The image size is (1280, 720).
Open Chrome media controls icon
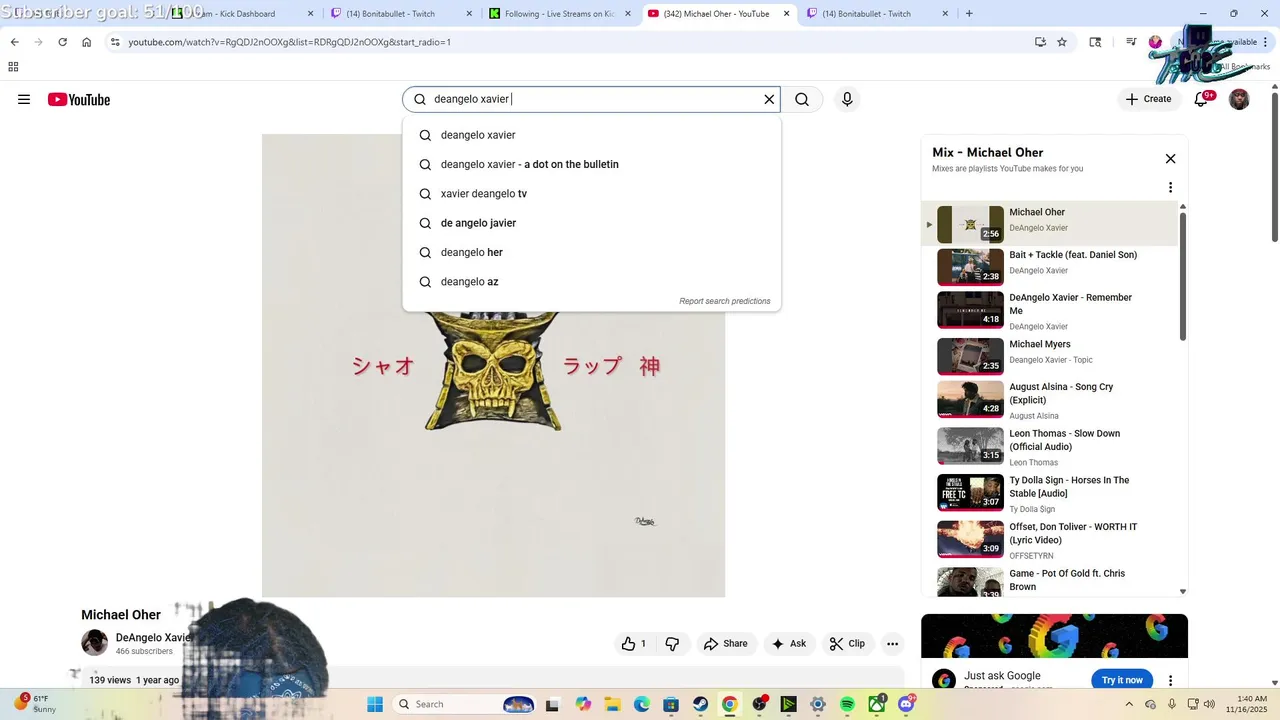click(1131, 42)
